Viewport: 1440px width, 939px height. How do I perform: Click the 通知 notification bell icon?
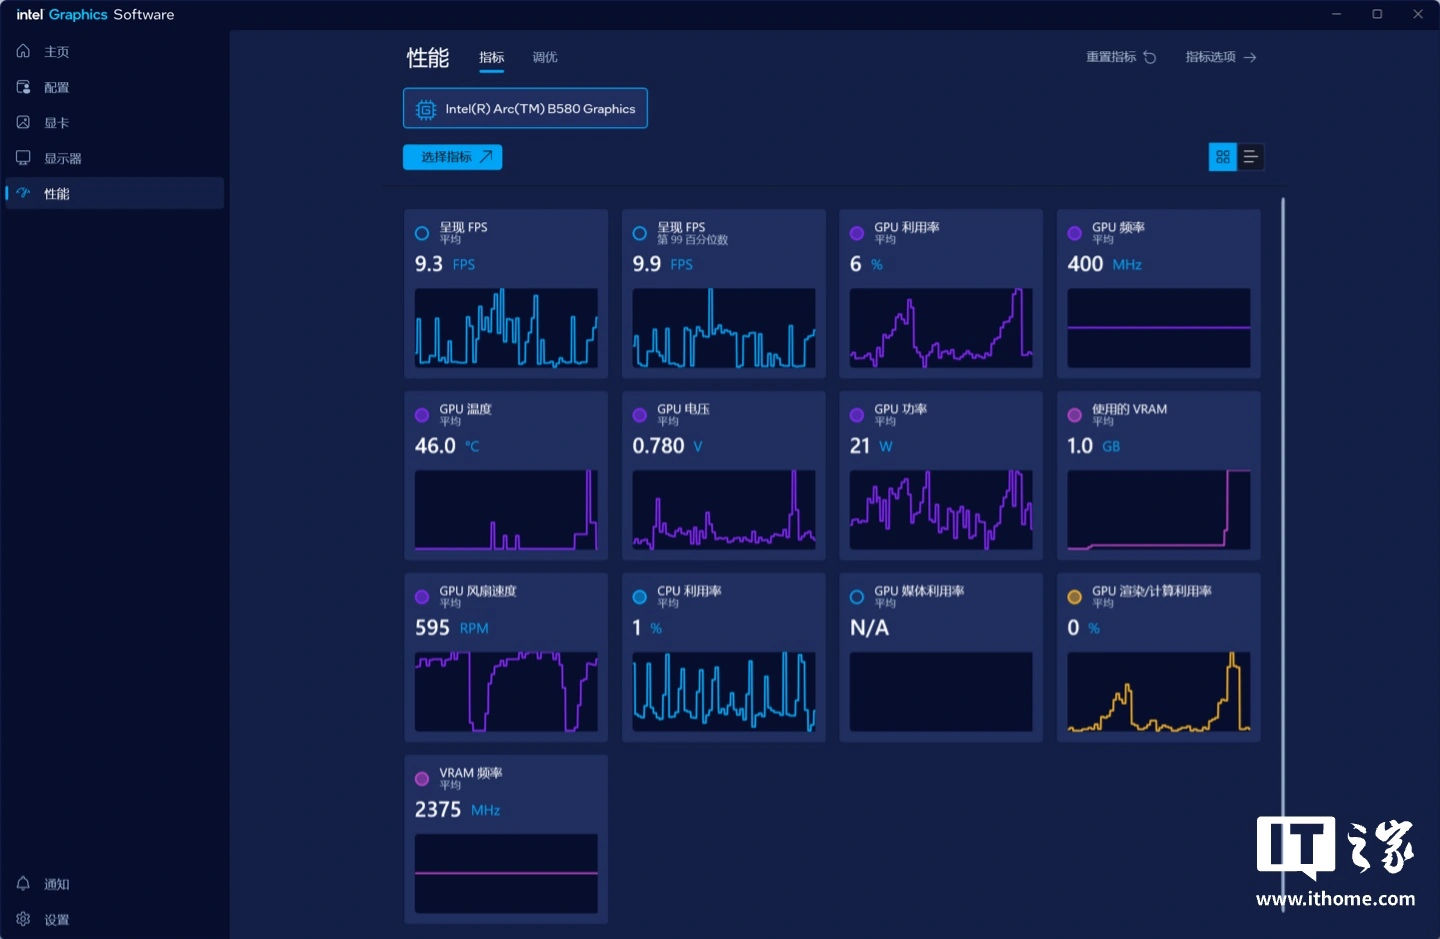coord(23,884)
